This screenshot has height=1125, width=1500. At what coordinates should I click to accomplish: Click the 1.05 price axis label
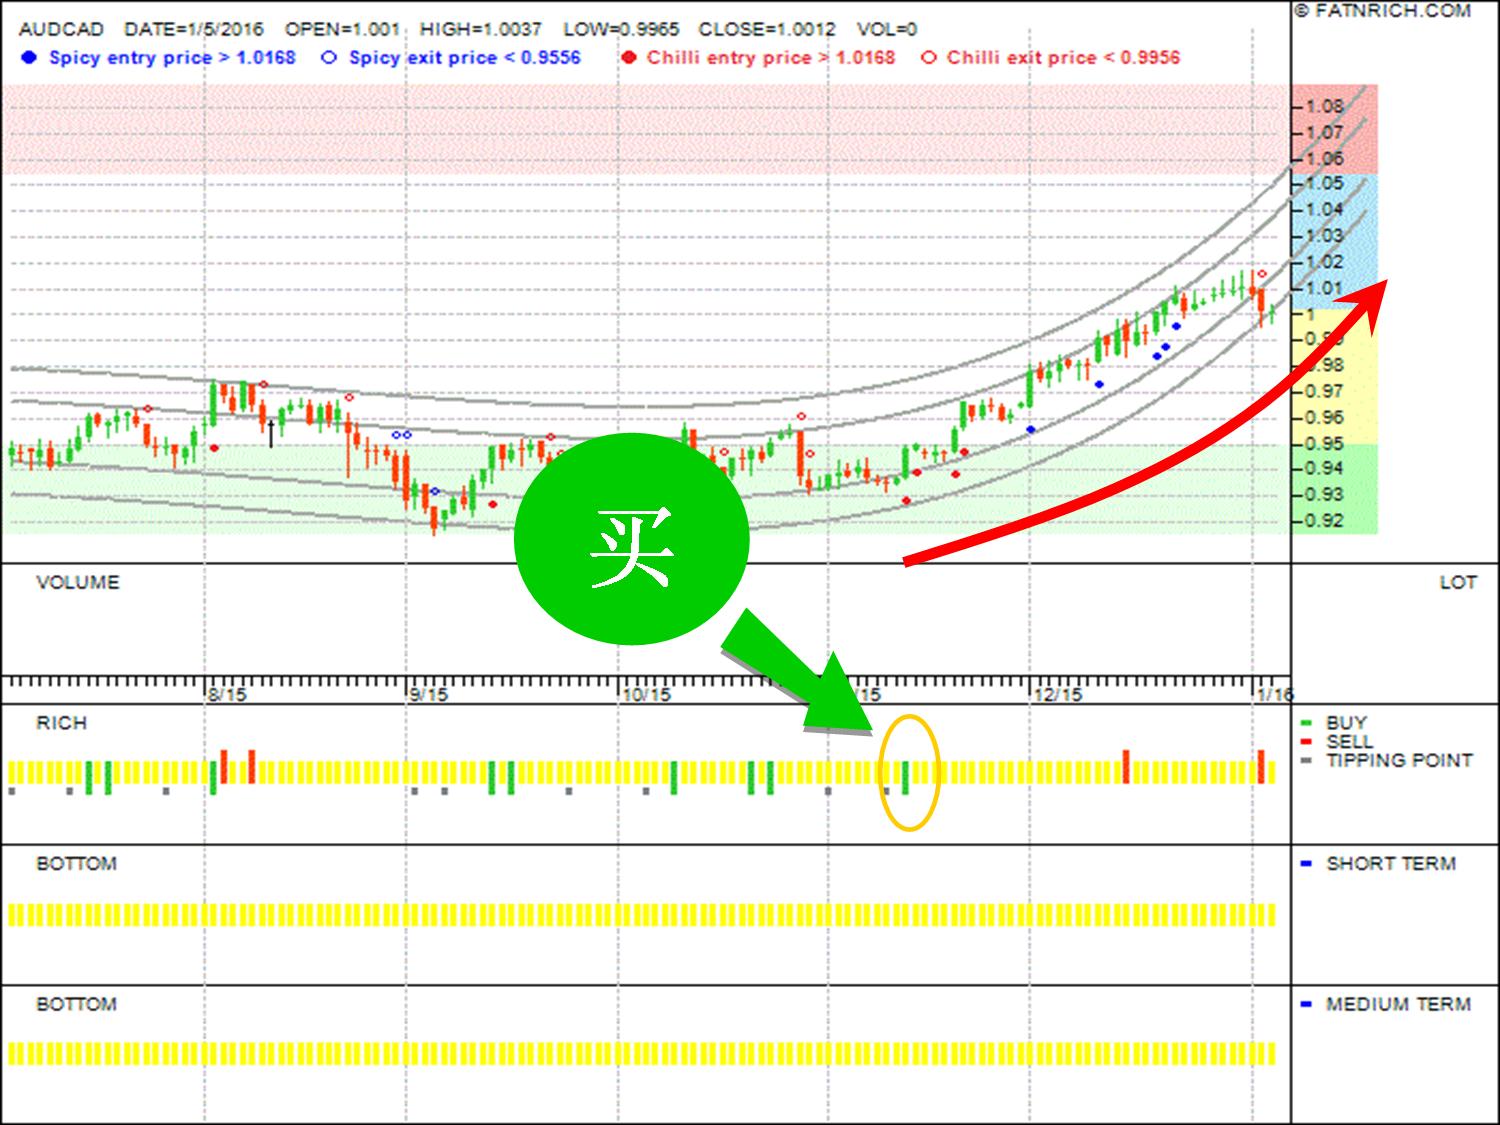pyautogui.click(x=1324, y=183)
